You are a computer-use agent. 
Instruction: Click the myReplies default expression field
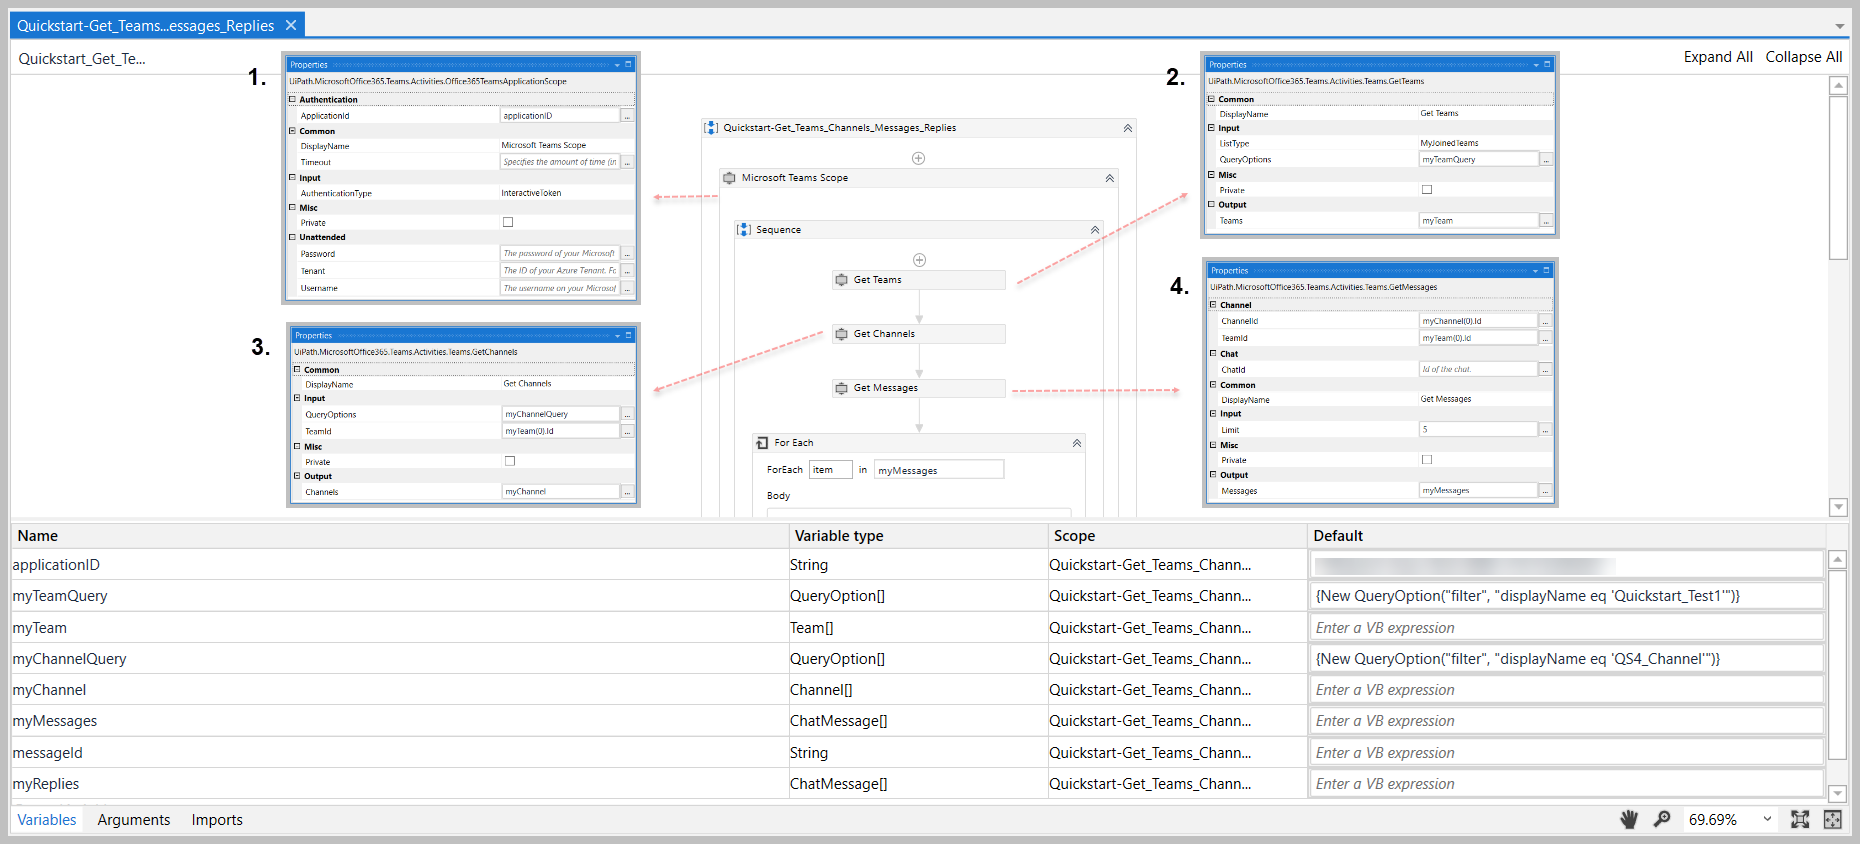coord(1566,784)
